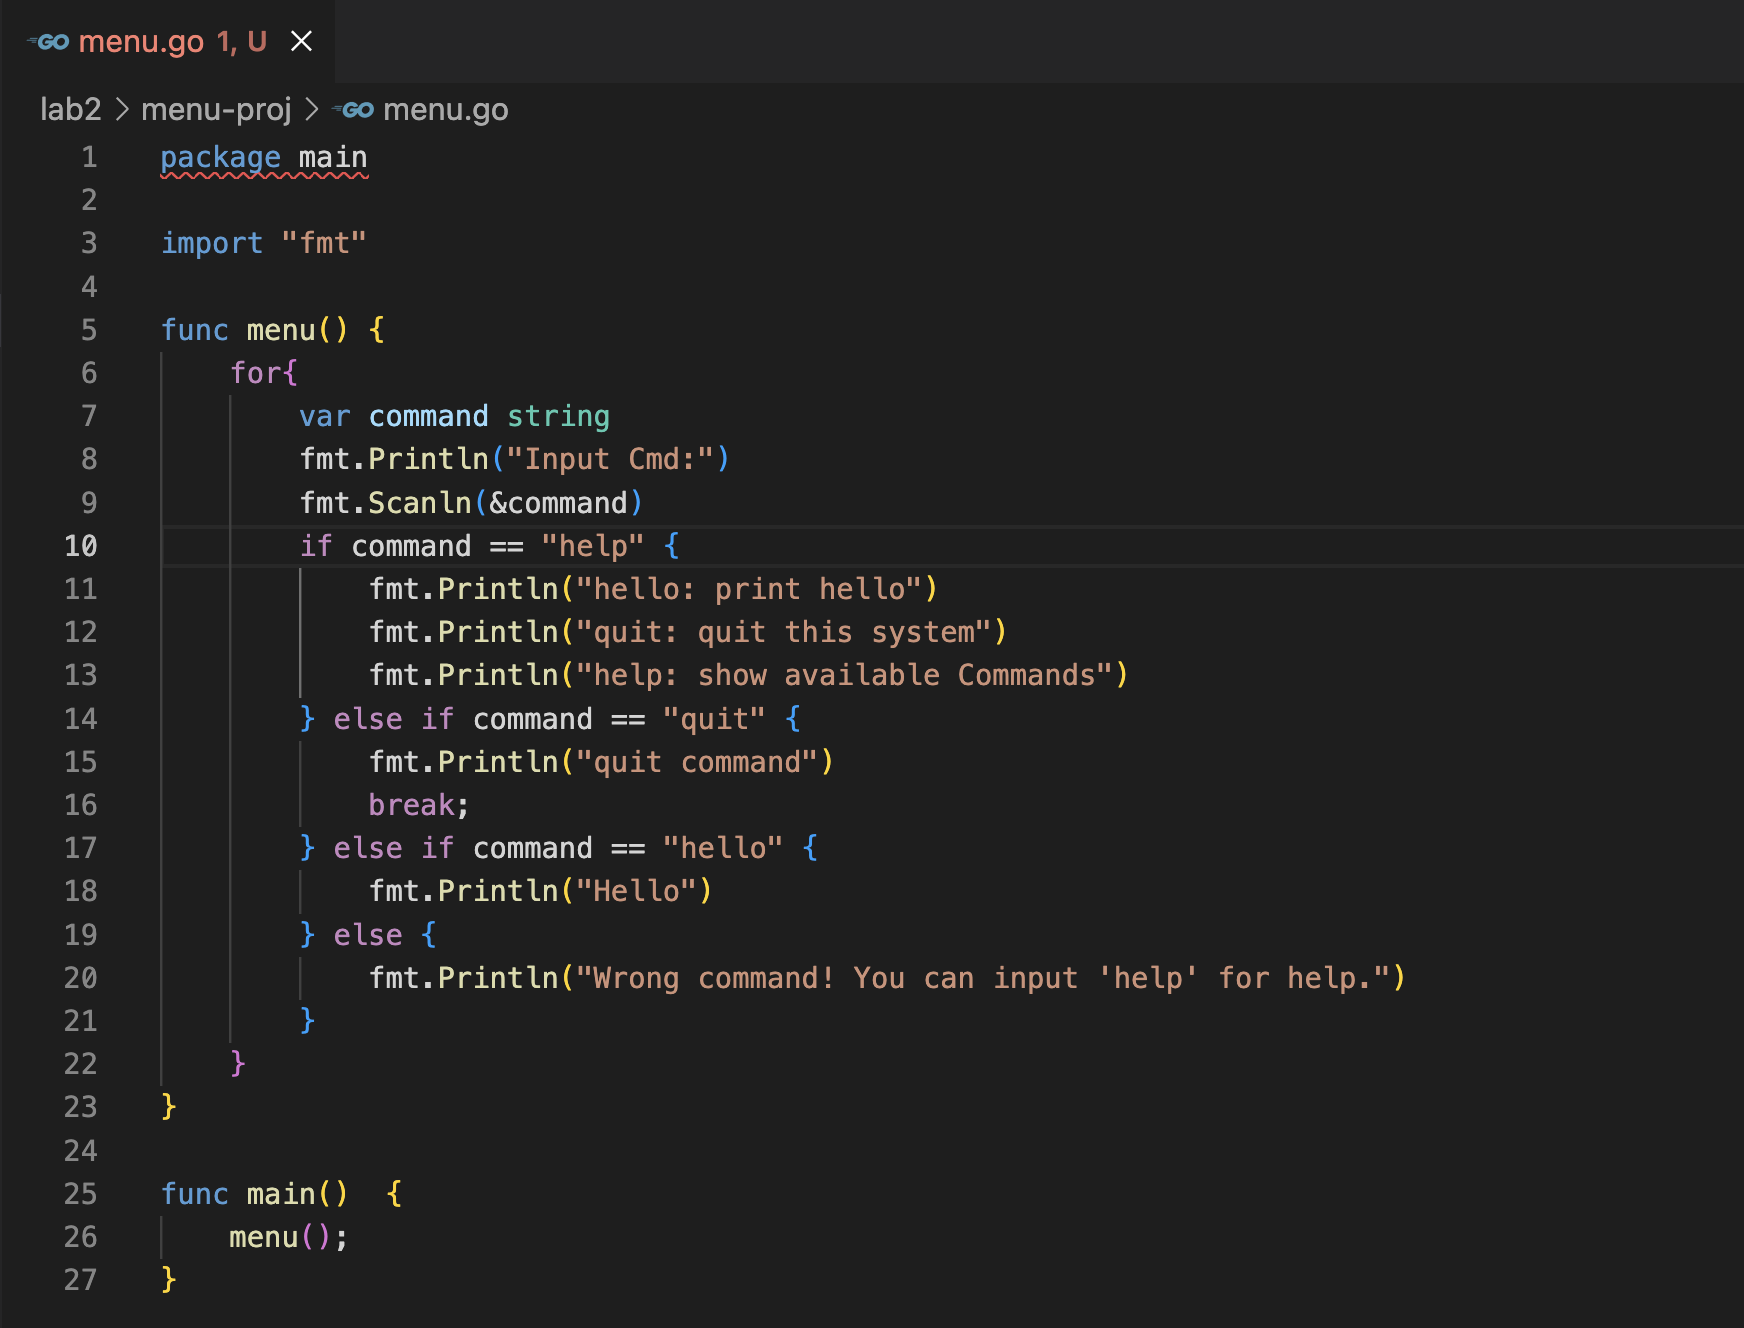Click the break statement
This screenshot has width=1744, height=1328.
click(411, 805)
